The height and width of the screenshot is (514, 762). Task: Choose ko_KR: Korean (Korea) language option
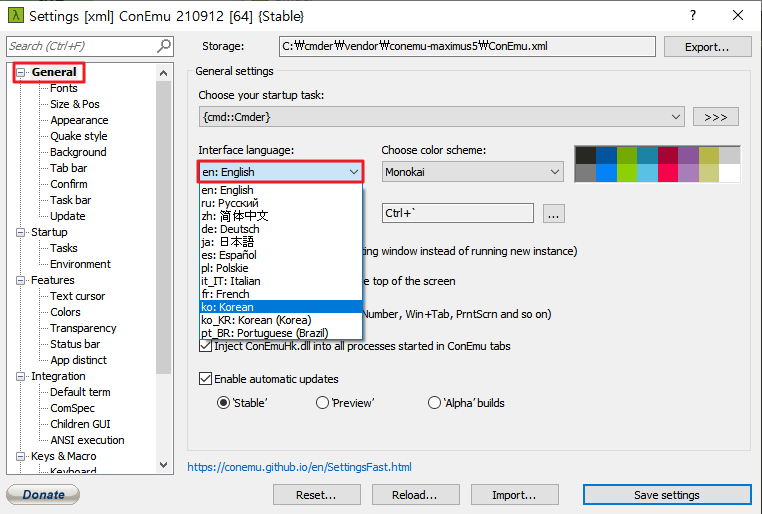(x=281, y=320)
